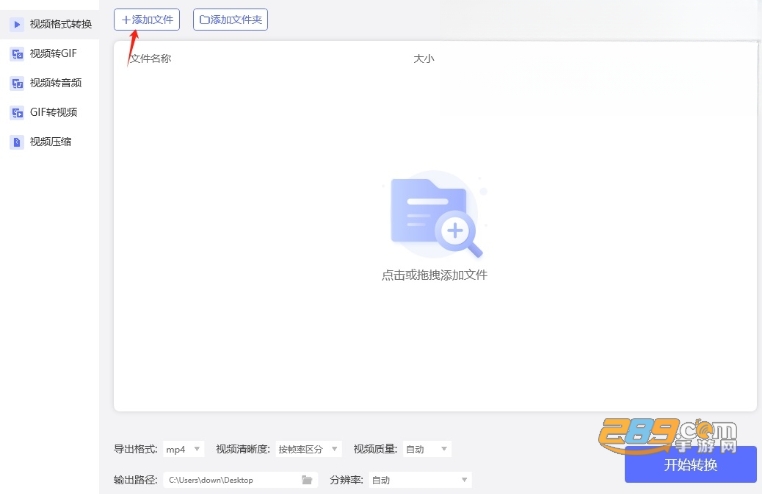
Task: Click the 添加文件夹 button
Action: pyautogui.click(x=230, y=20)
